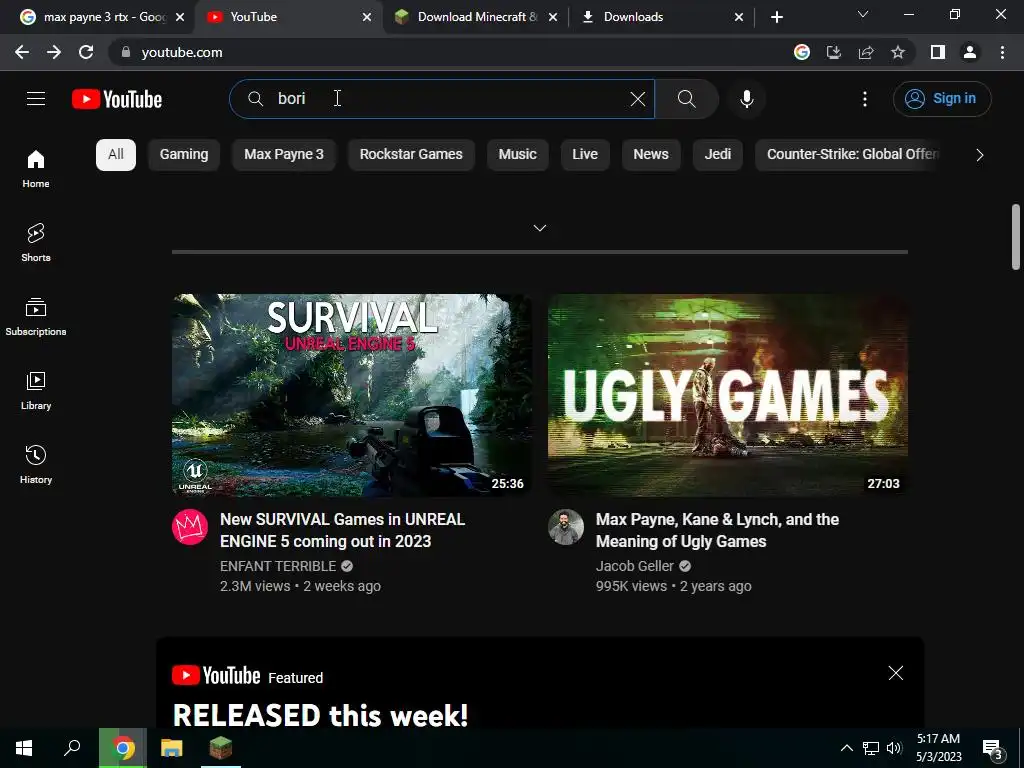Image resolution: width=1024 pixels, height=768 pixels.
Task: Open Windows Start menu
Action: 24,748
